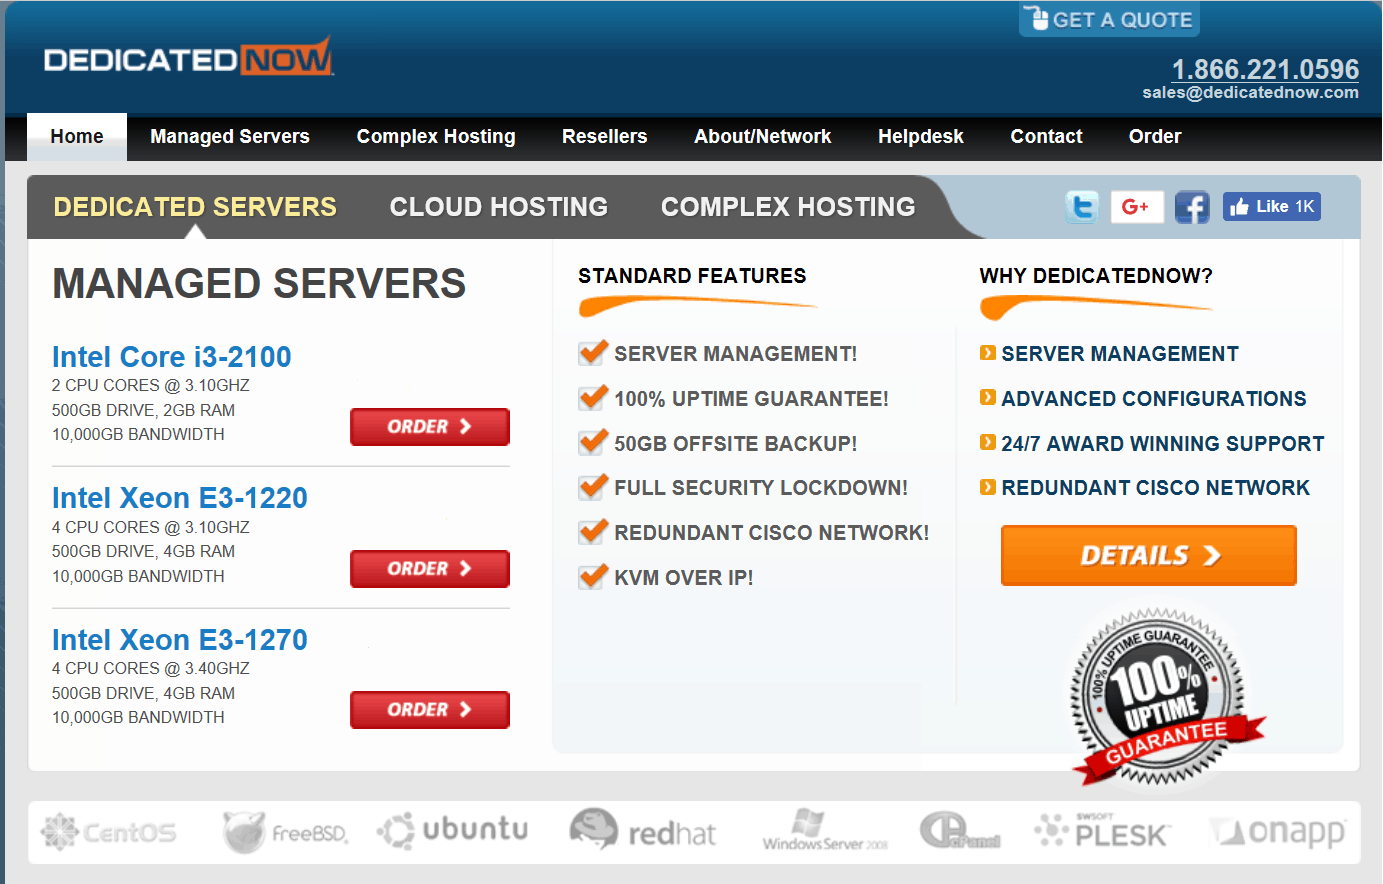1383x884 pixels.
Task: Click checkmark beside Full Security Lockdown!
Action: click(x=593, y=487)
